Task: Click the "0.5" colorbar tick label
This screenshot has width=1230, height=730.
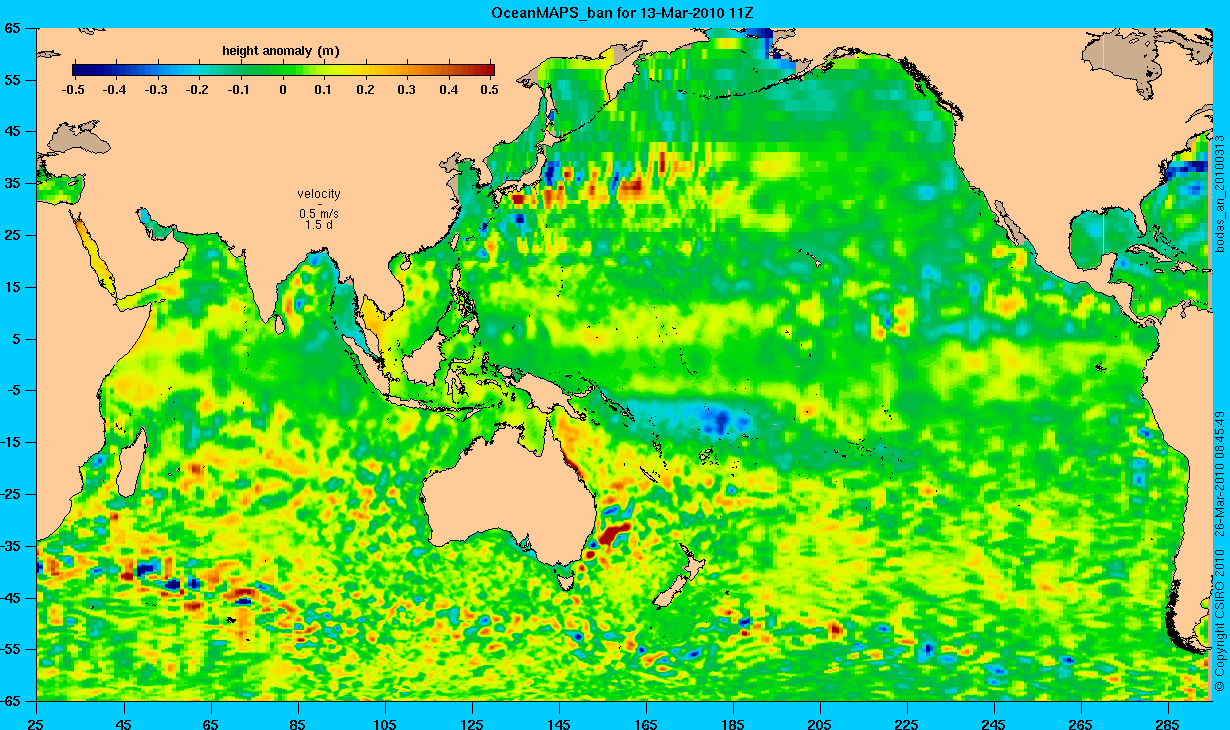Action: 490,90
